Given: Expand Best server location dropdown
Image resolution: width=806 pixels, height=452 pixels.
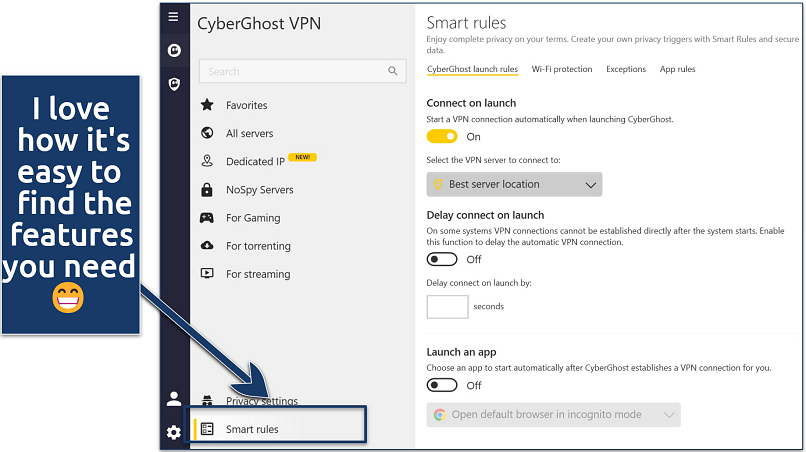Looking at the screenshot, I should coord(514,184).
